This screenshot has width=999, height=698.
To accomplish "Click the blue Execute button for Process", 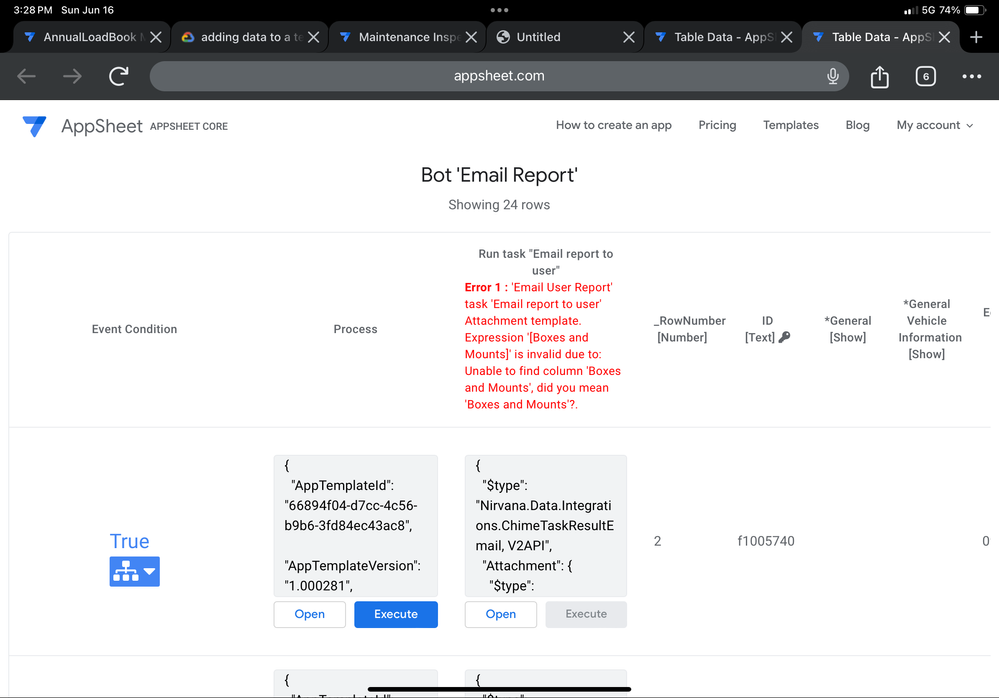I will 396,614.
